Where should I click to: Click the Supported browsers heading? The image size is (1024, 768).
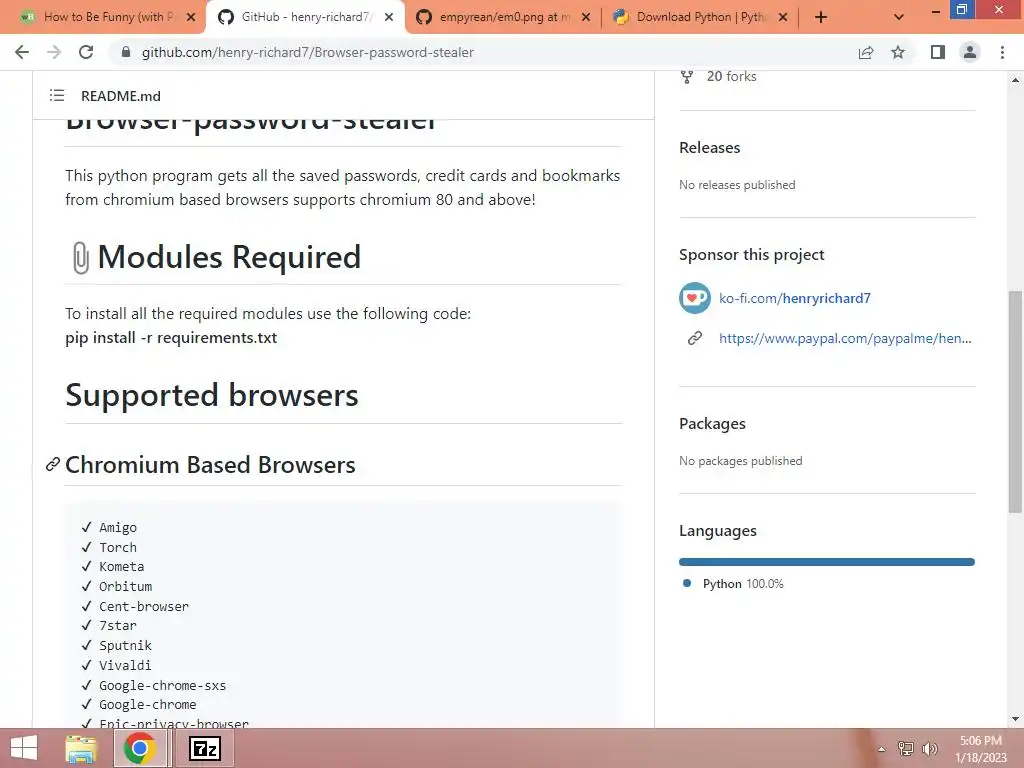click(212, 395)
